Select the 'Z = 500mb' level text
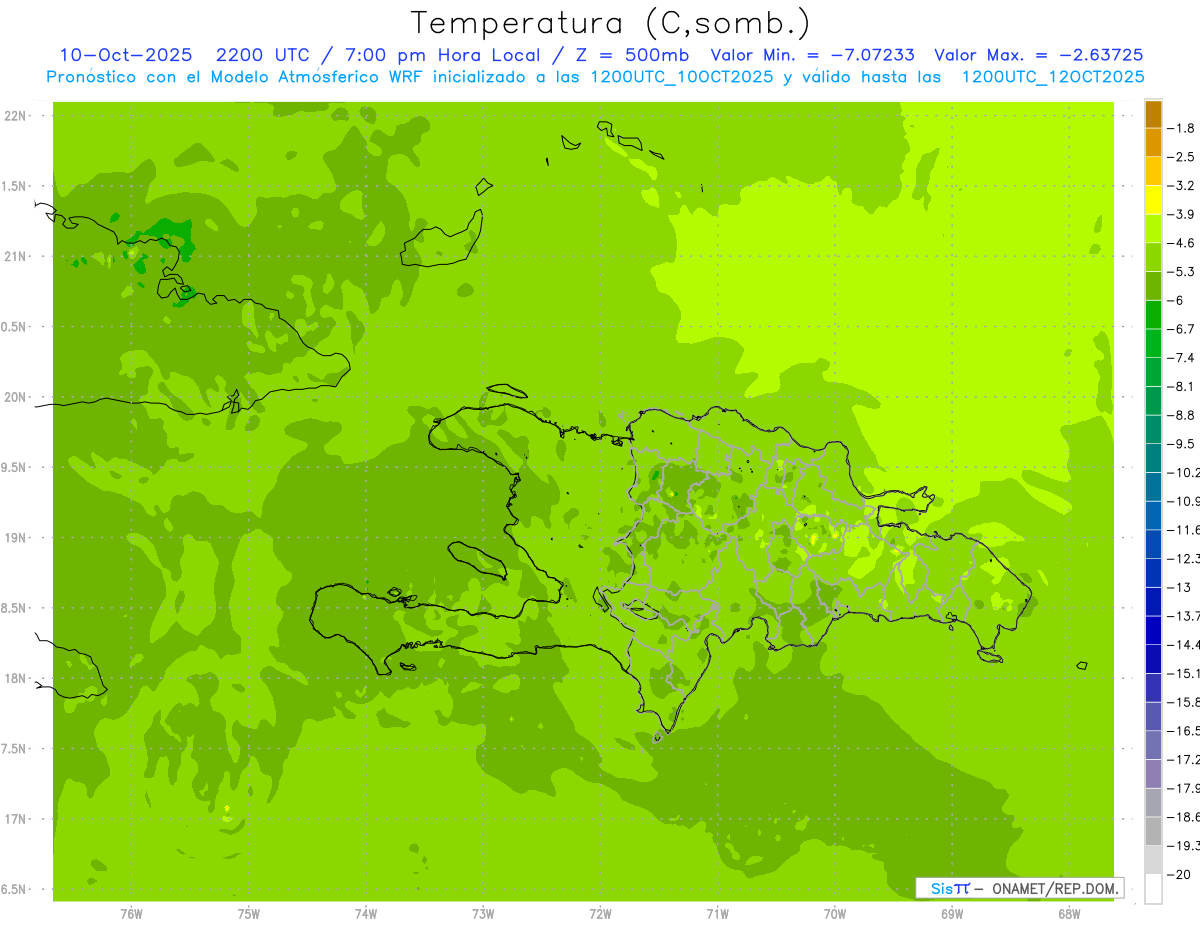The image size is (1200, 927). pyautogui.click(x=629, y=55)
